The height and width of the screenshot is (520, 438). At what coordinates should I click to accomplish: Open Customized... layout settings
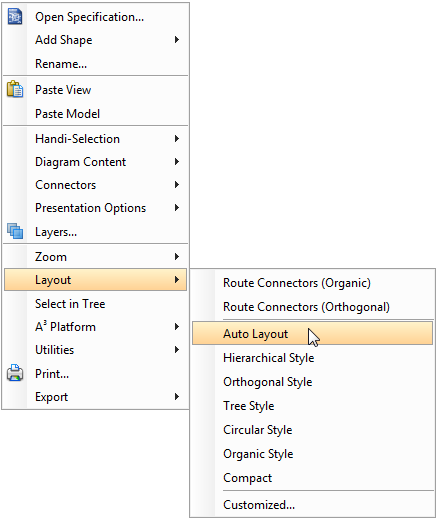tap(312, 505)
